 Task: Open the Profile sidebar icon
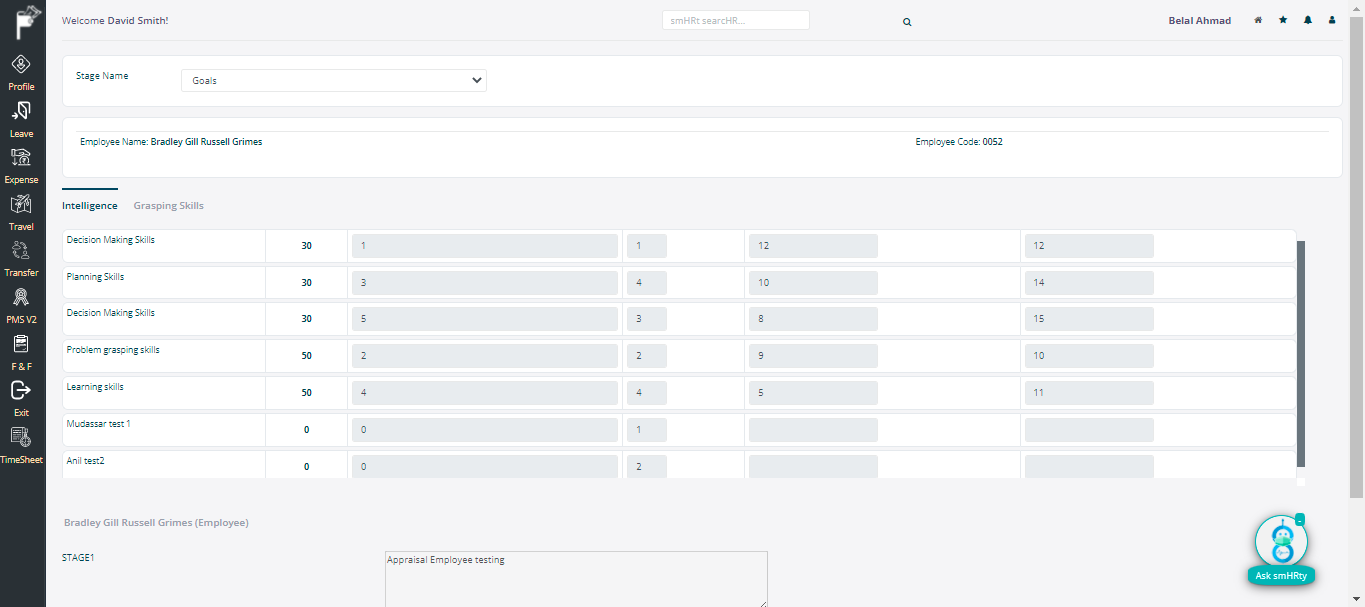pos(21,66)
